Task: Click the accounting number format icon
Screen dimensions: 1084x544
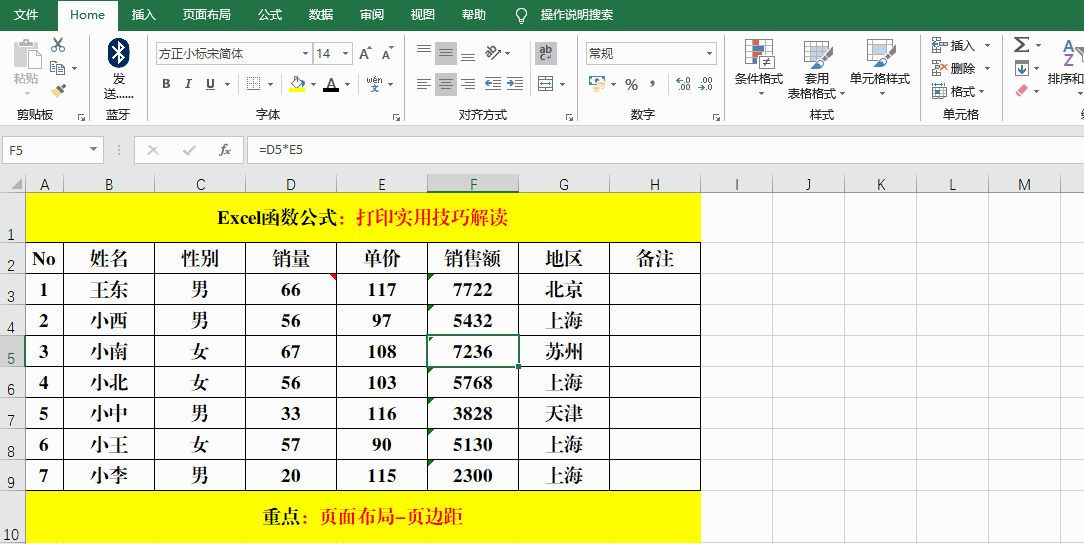Action: point(597,84)
